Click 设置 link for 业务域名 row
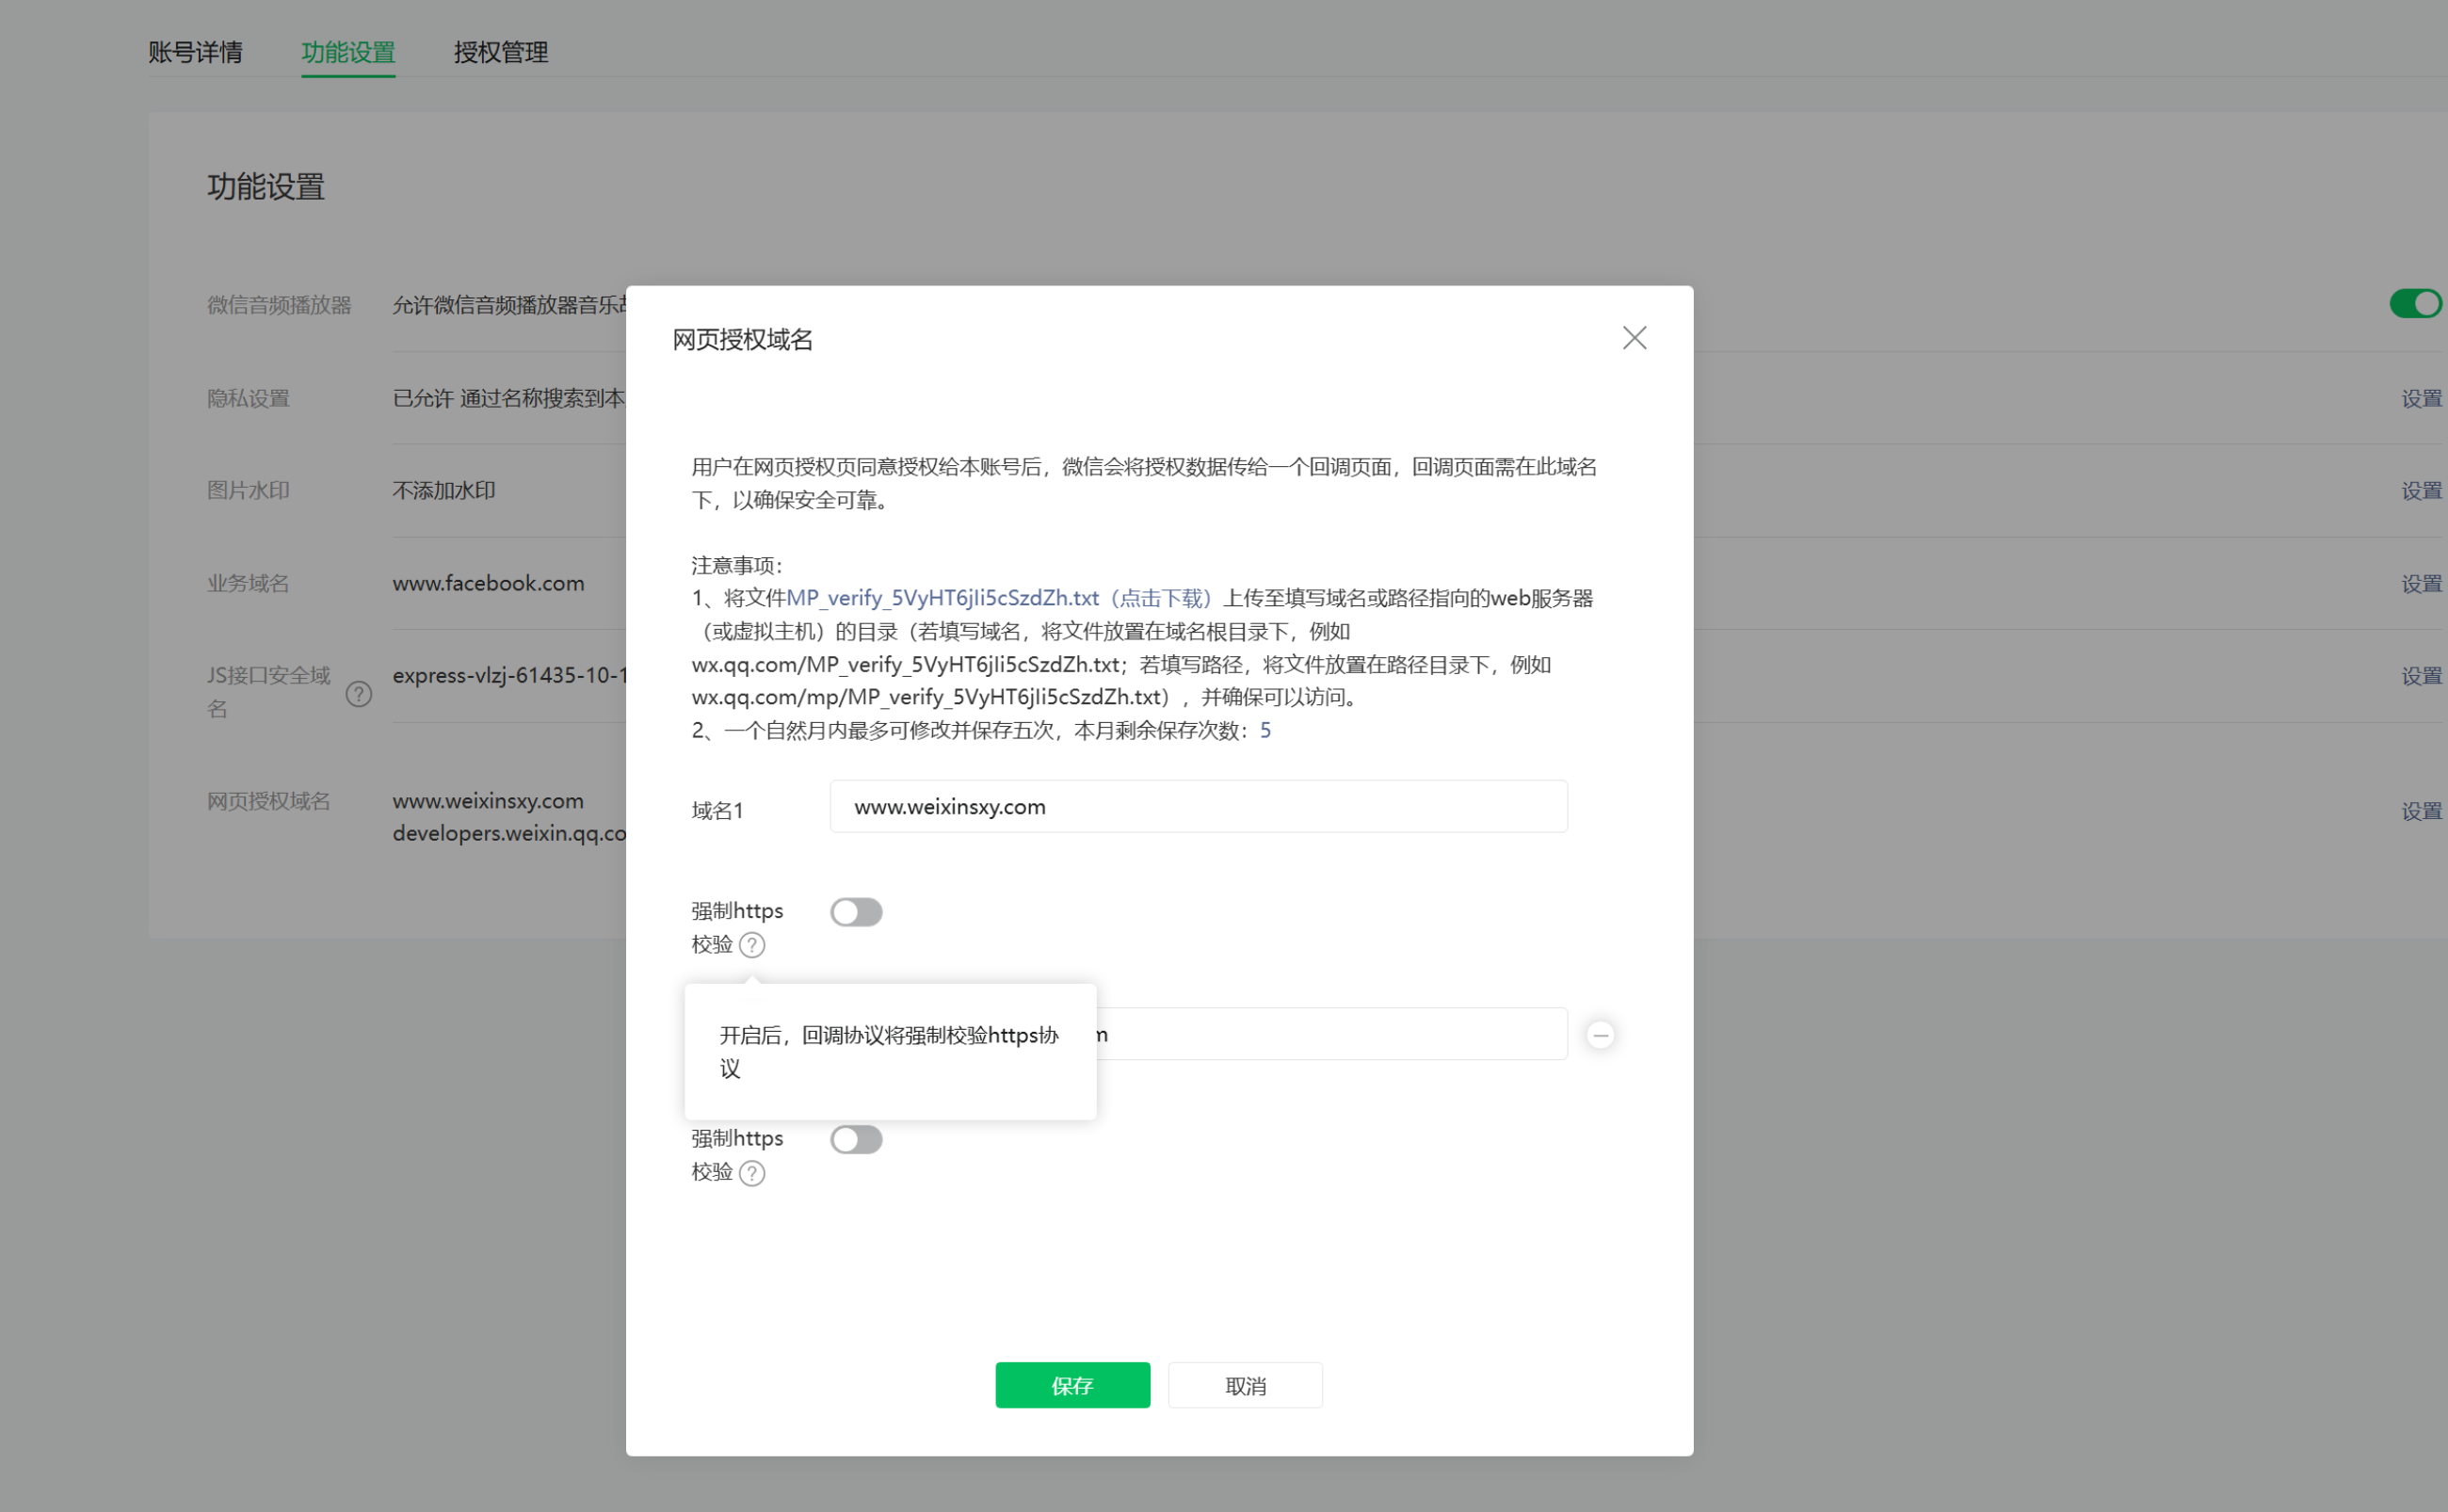The width and height of the screenshot is (2448, 1512). pos(2421,584)
